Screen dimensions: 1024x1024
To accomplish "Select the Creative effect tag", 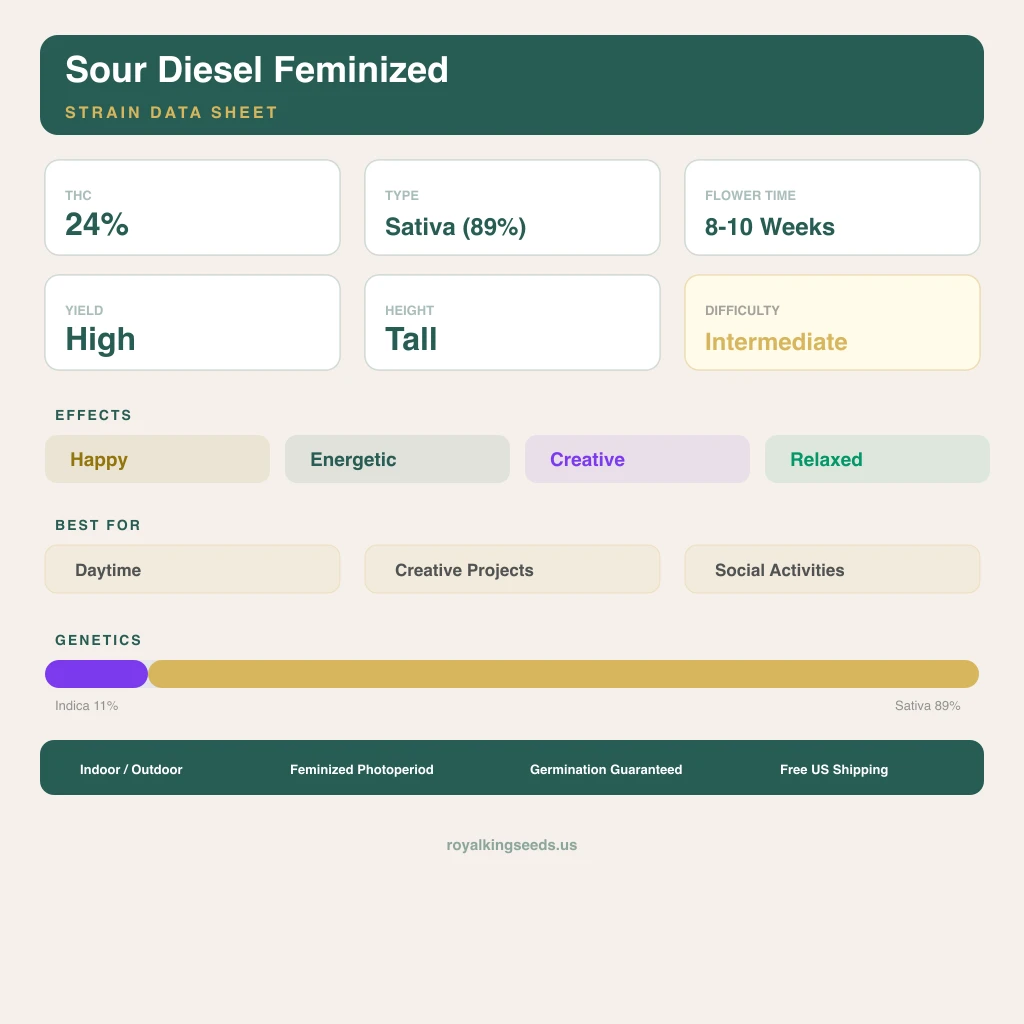I will coord(637,459).
